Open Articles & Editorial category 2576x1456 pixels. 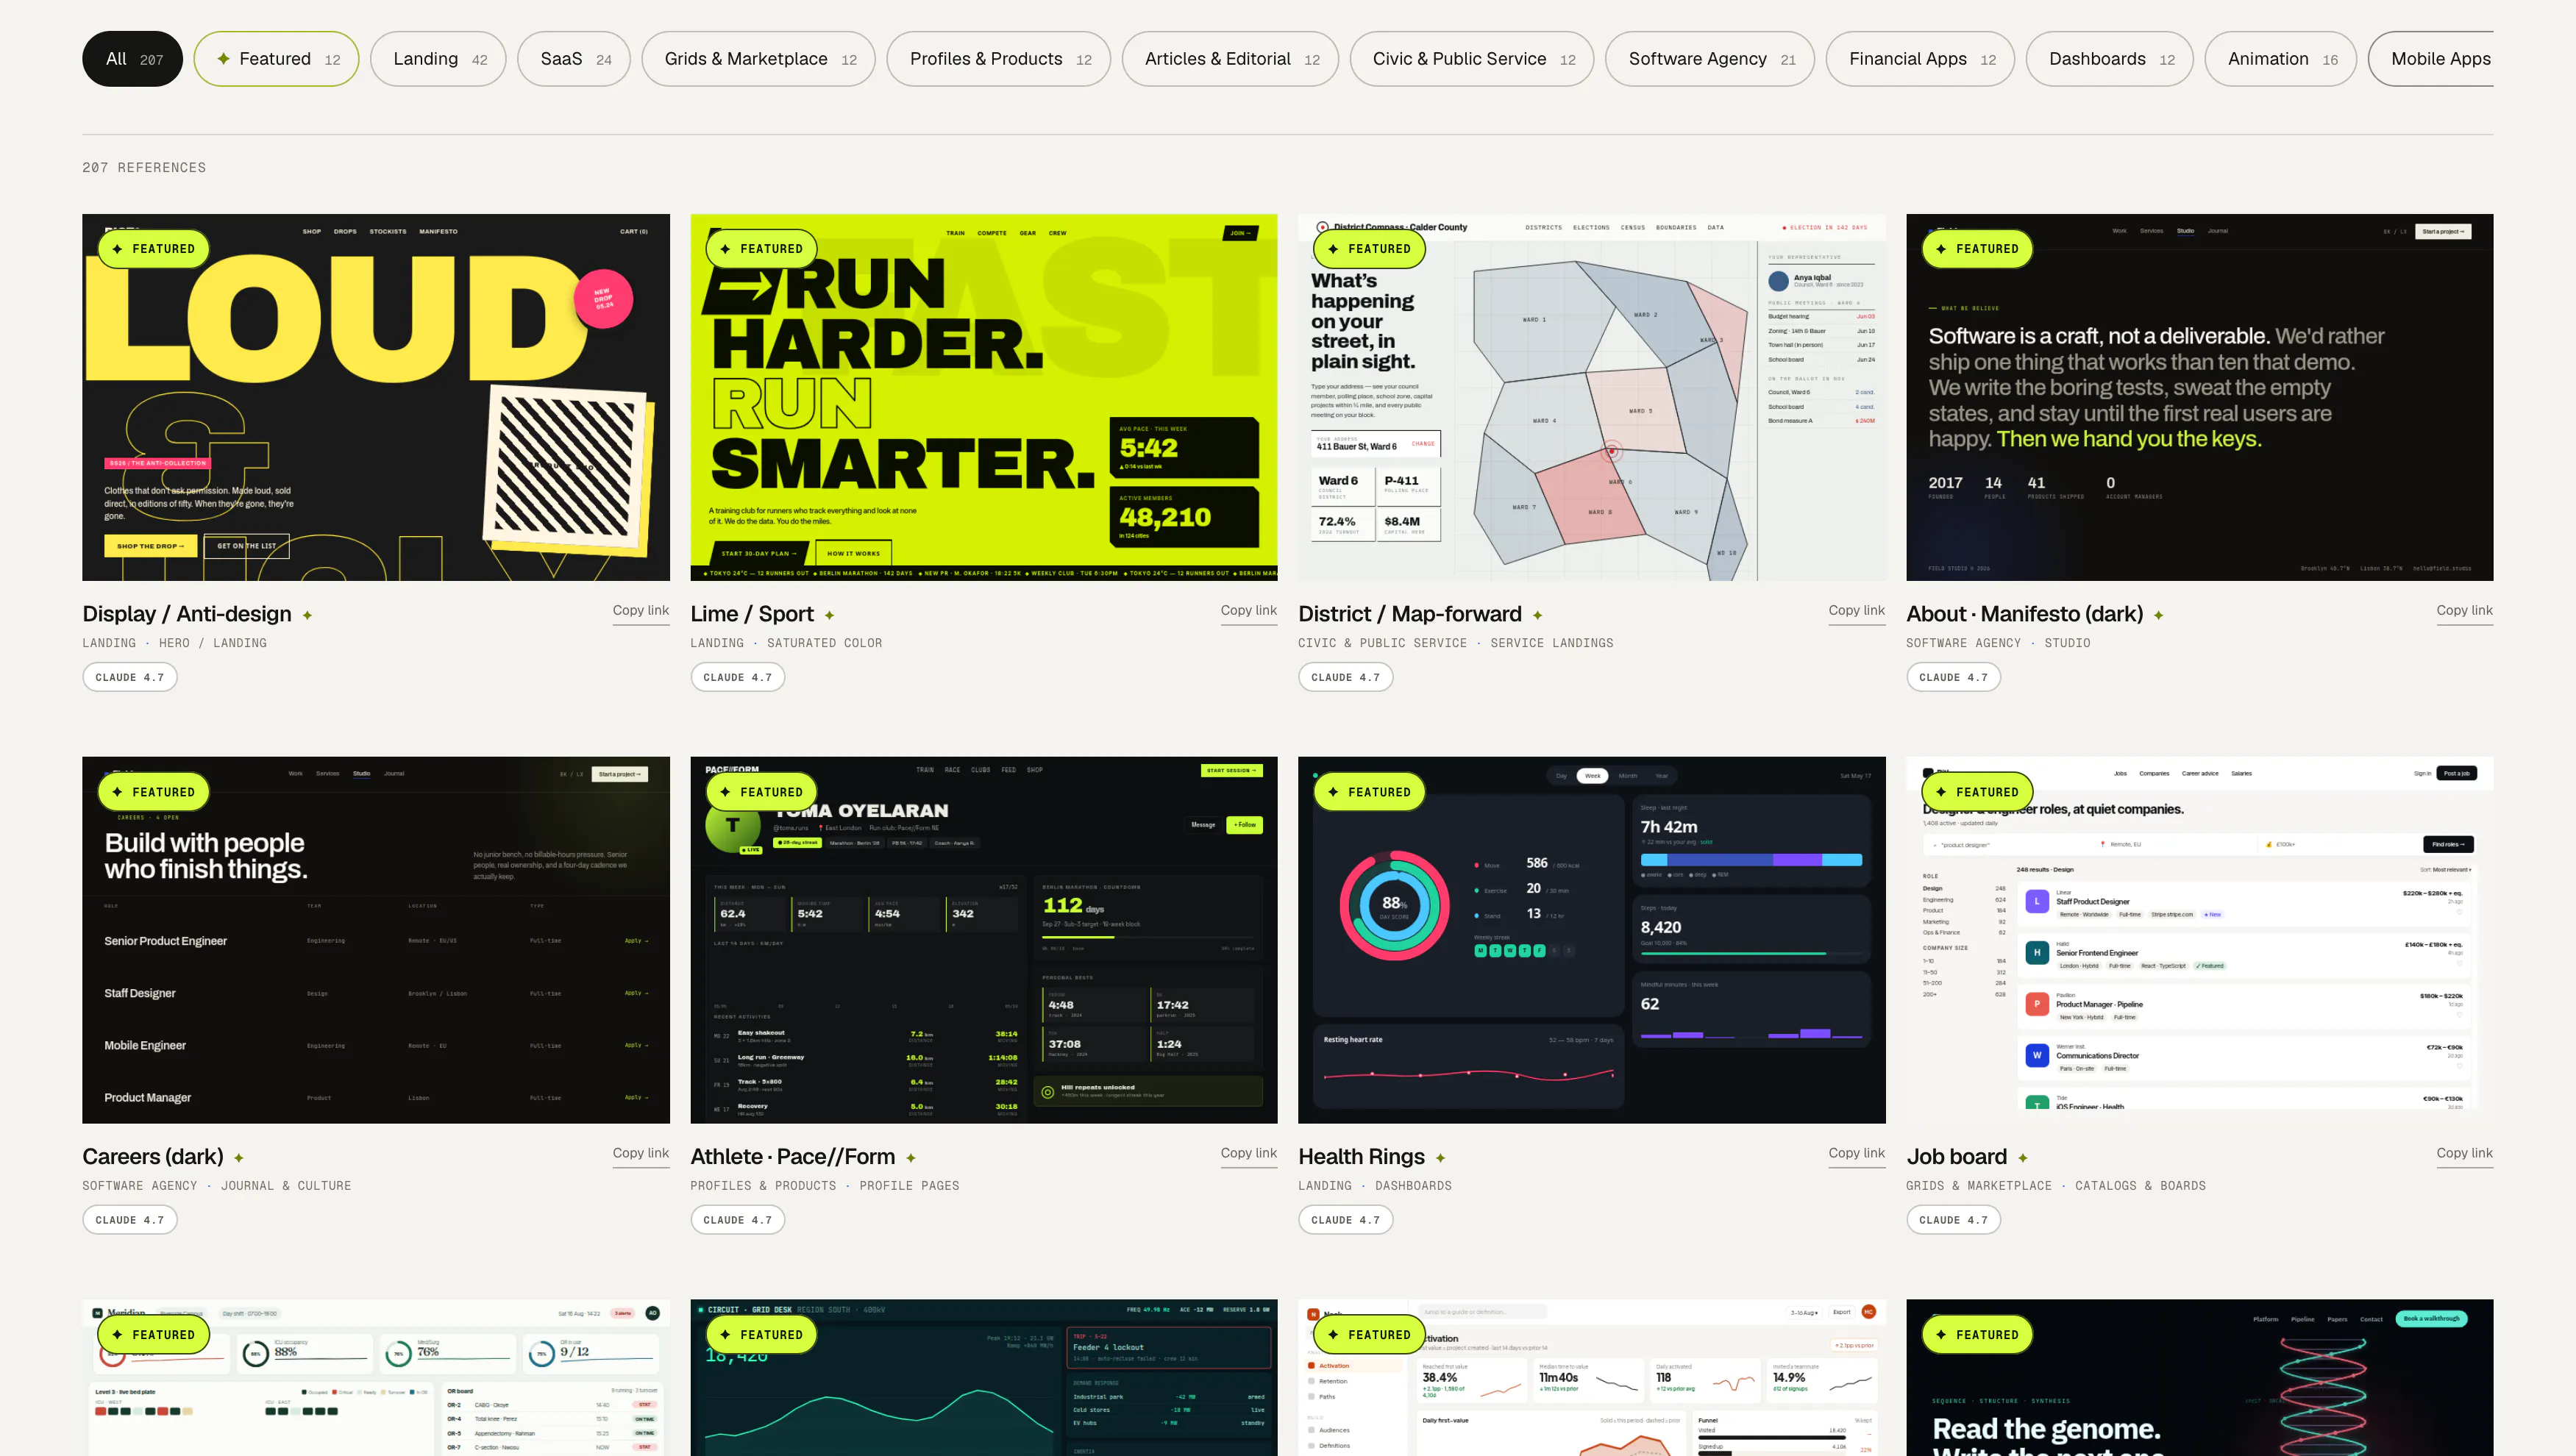1230,59
